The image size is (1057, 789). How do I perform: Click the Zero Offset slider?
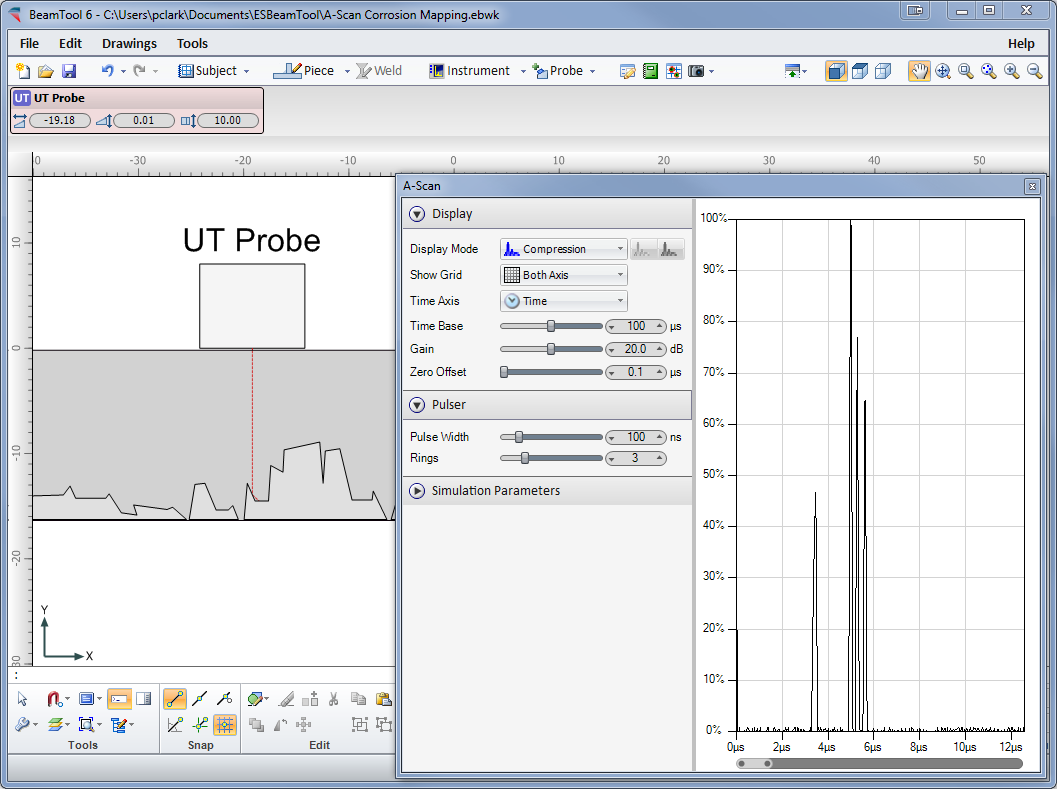tap(551, 372)
